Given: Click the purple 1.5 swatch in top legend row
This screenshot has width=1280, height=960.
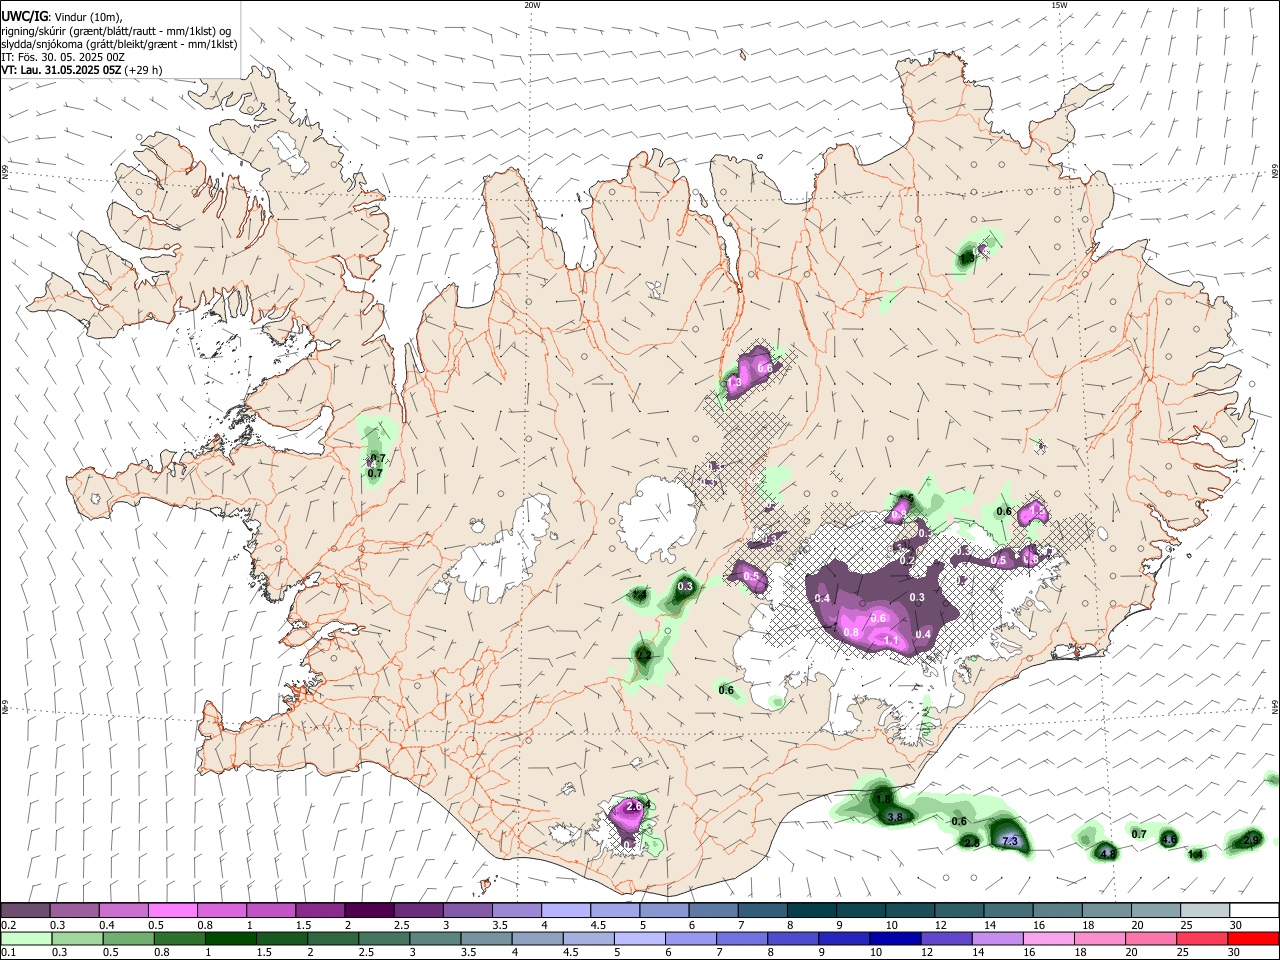Looking at the screenshot, I should [319, 910].
